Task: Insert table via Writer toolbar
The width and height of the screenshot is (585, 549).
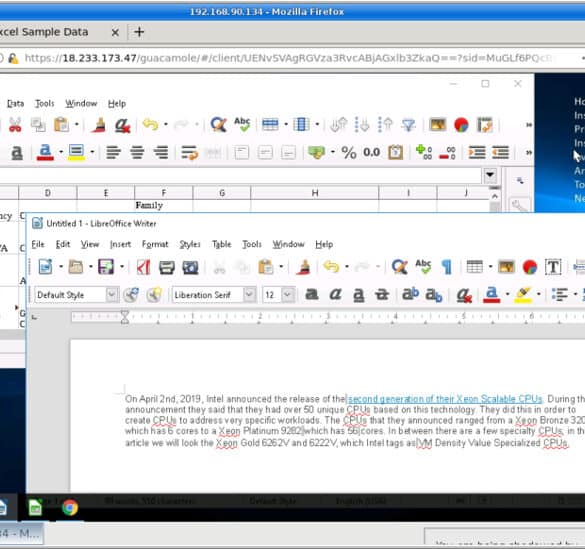Action: [x=475, y=267]
